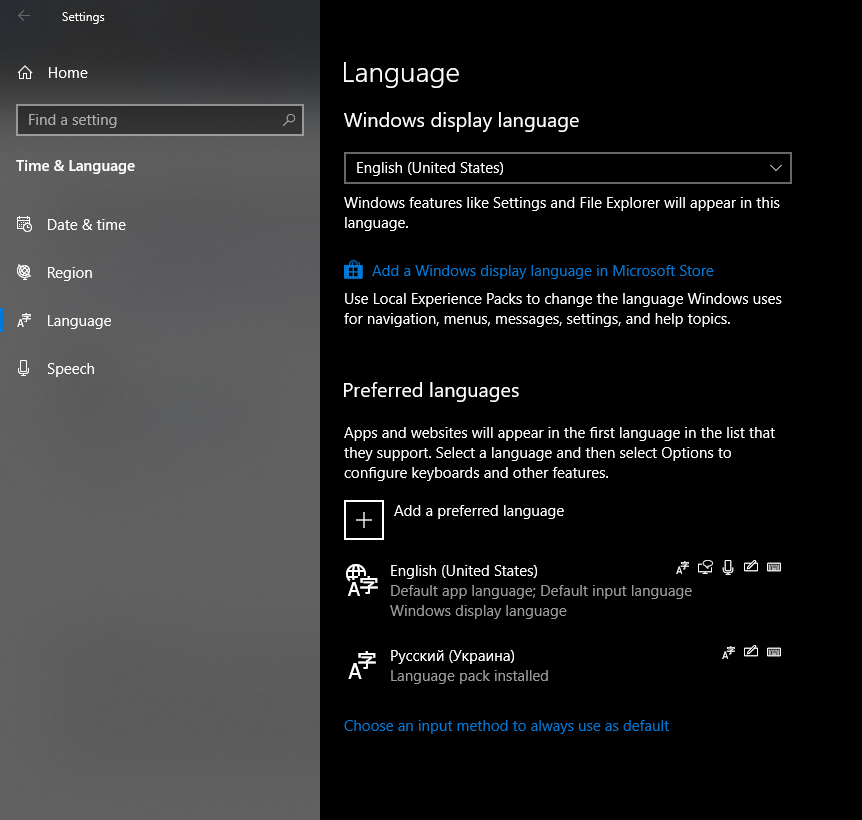
Task: Click the plus icon to add language
Action: click(x=364, y=520)
